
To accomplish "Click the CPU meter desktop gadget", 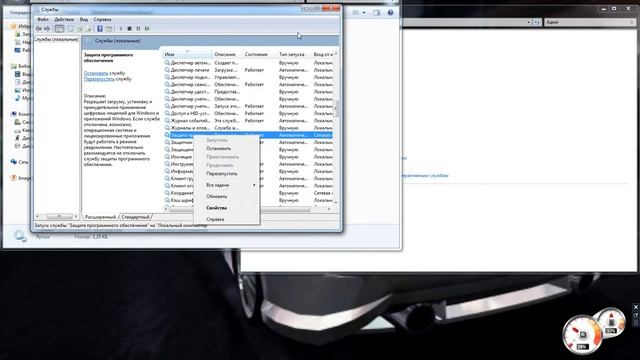I will point(582,335).
